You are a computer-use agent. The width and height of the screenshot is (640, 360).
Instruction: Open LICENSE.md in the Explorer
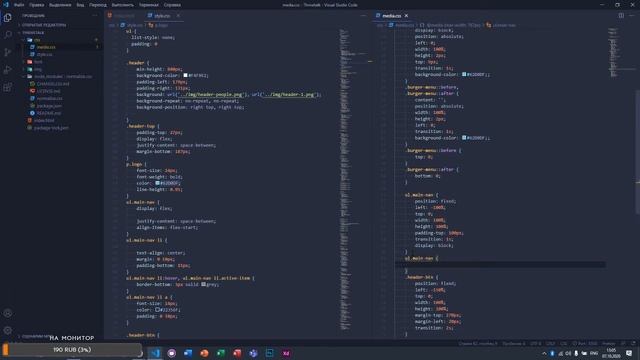(49, 91)
